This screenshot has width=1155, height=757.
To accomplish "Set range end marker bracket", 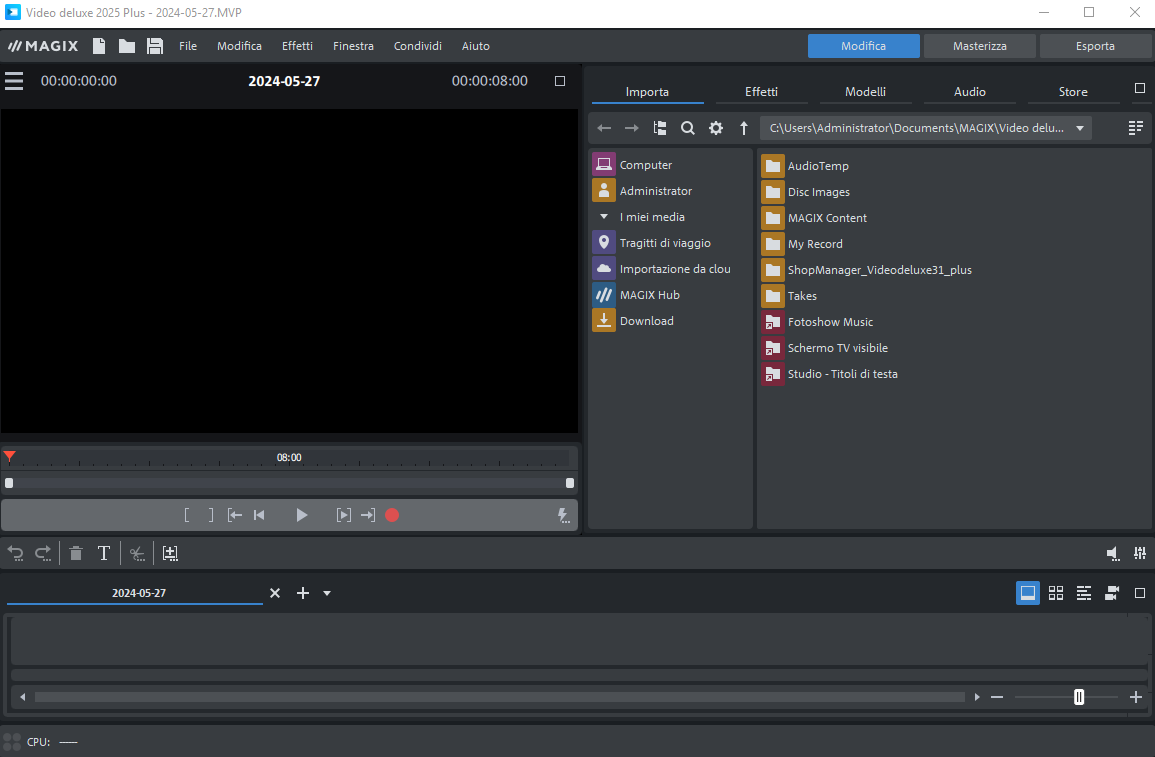I will 211,515.
